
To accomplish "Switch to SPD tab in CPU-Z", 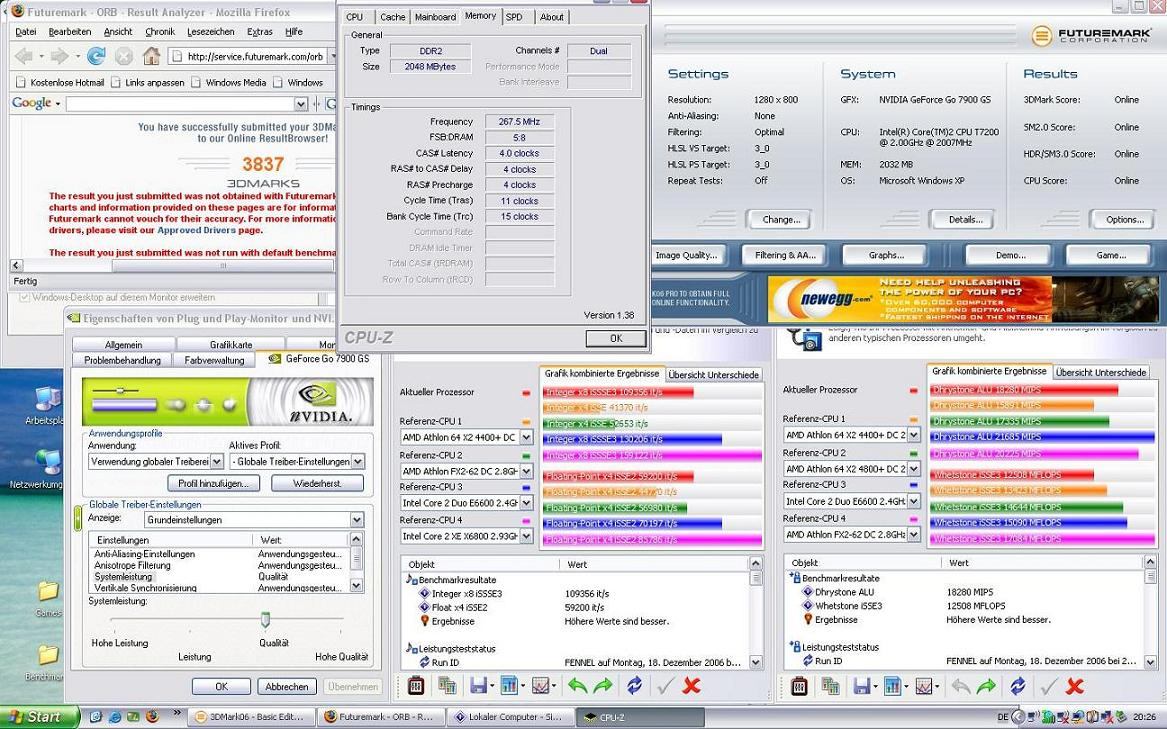I will 514,17.
